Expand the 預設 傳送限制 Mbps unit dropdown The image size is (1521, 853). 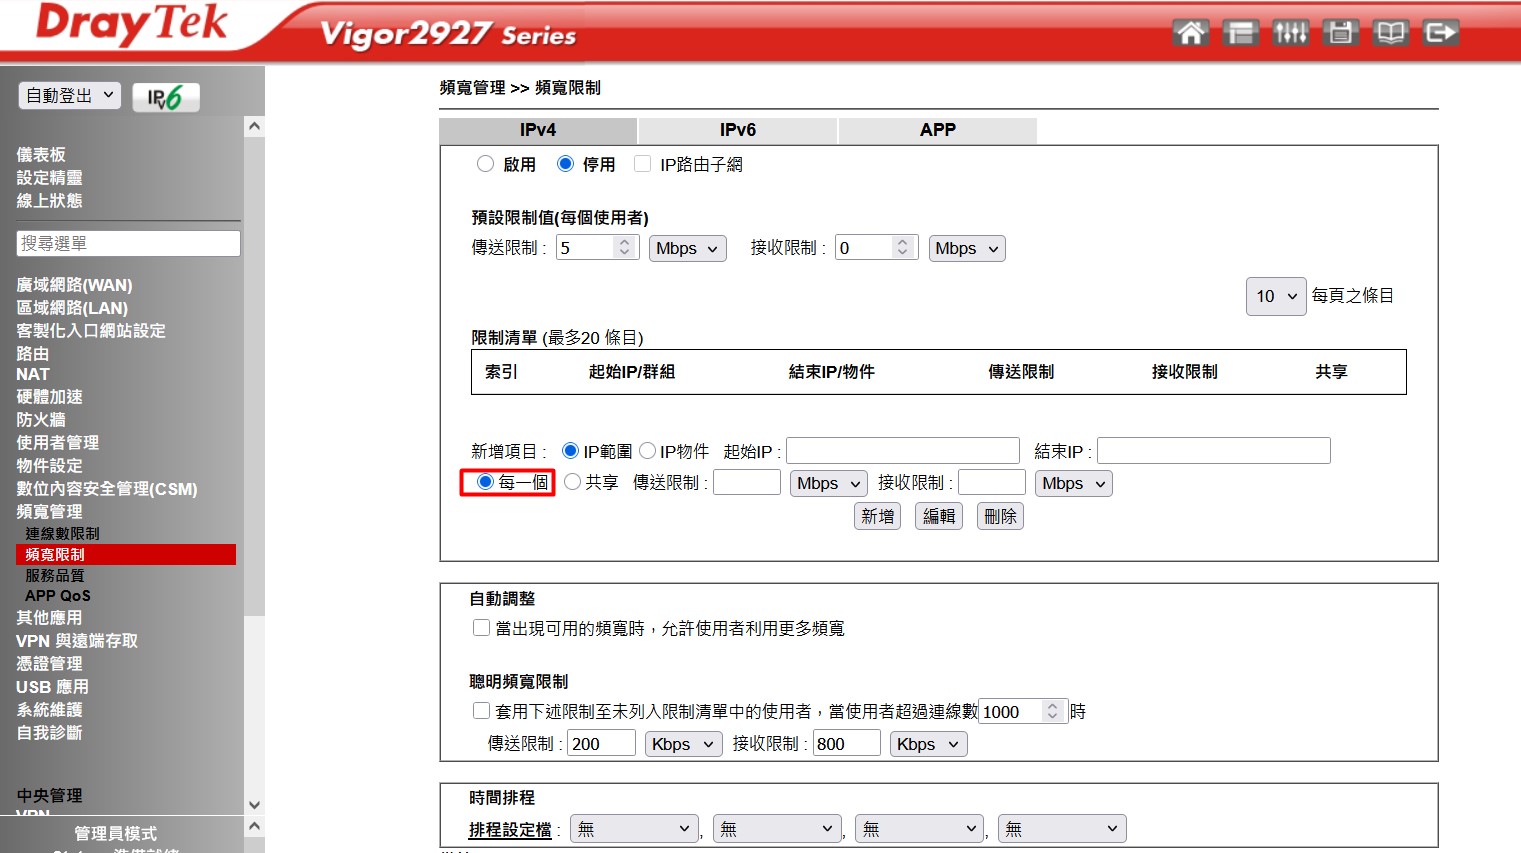tap(687, 248)
